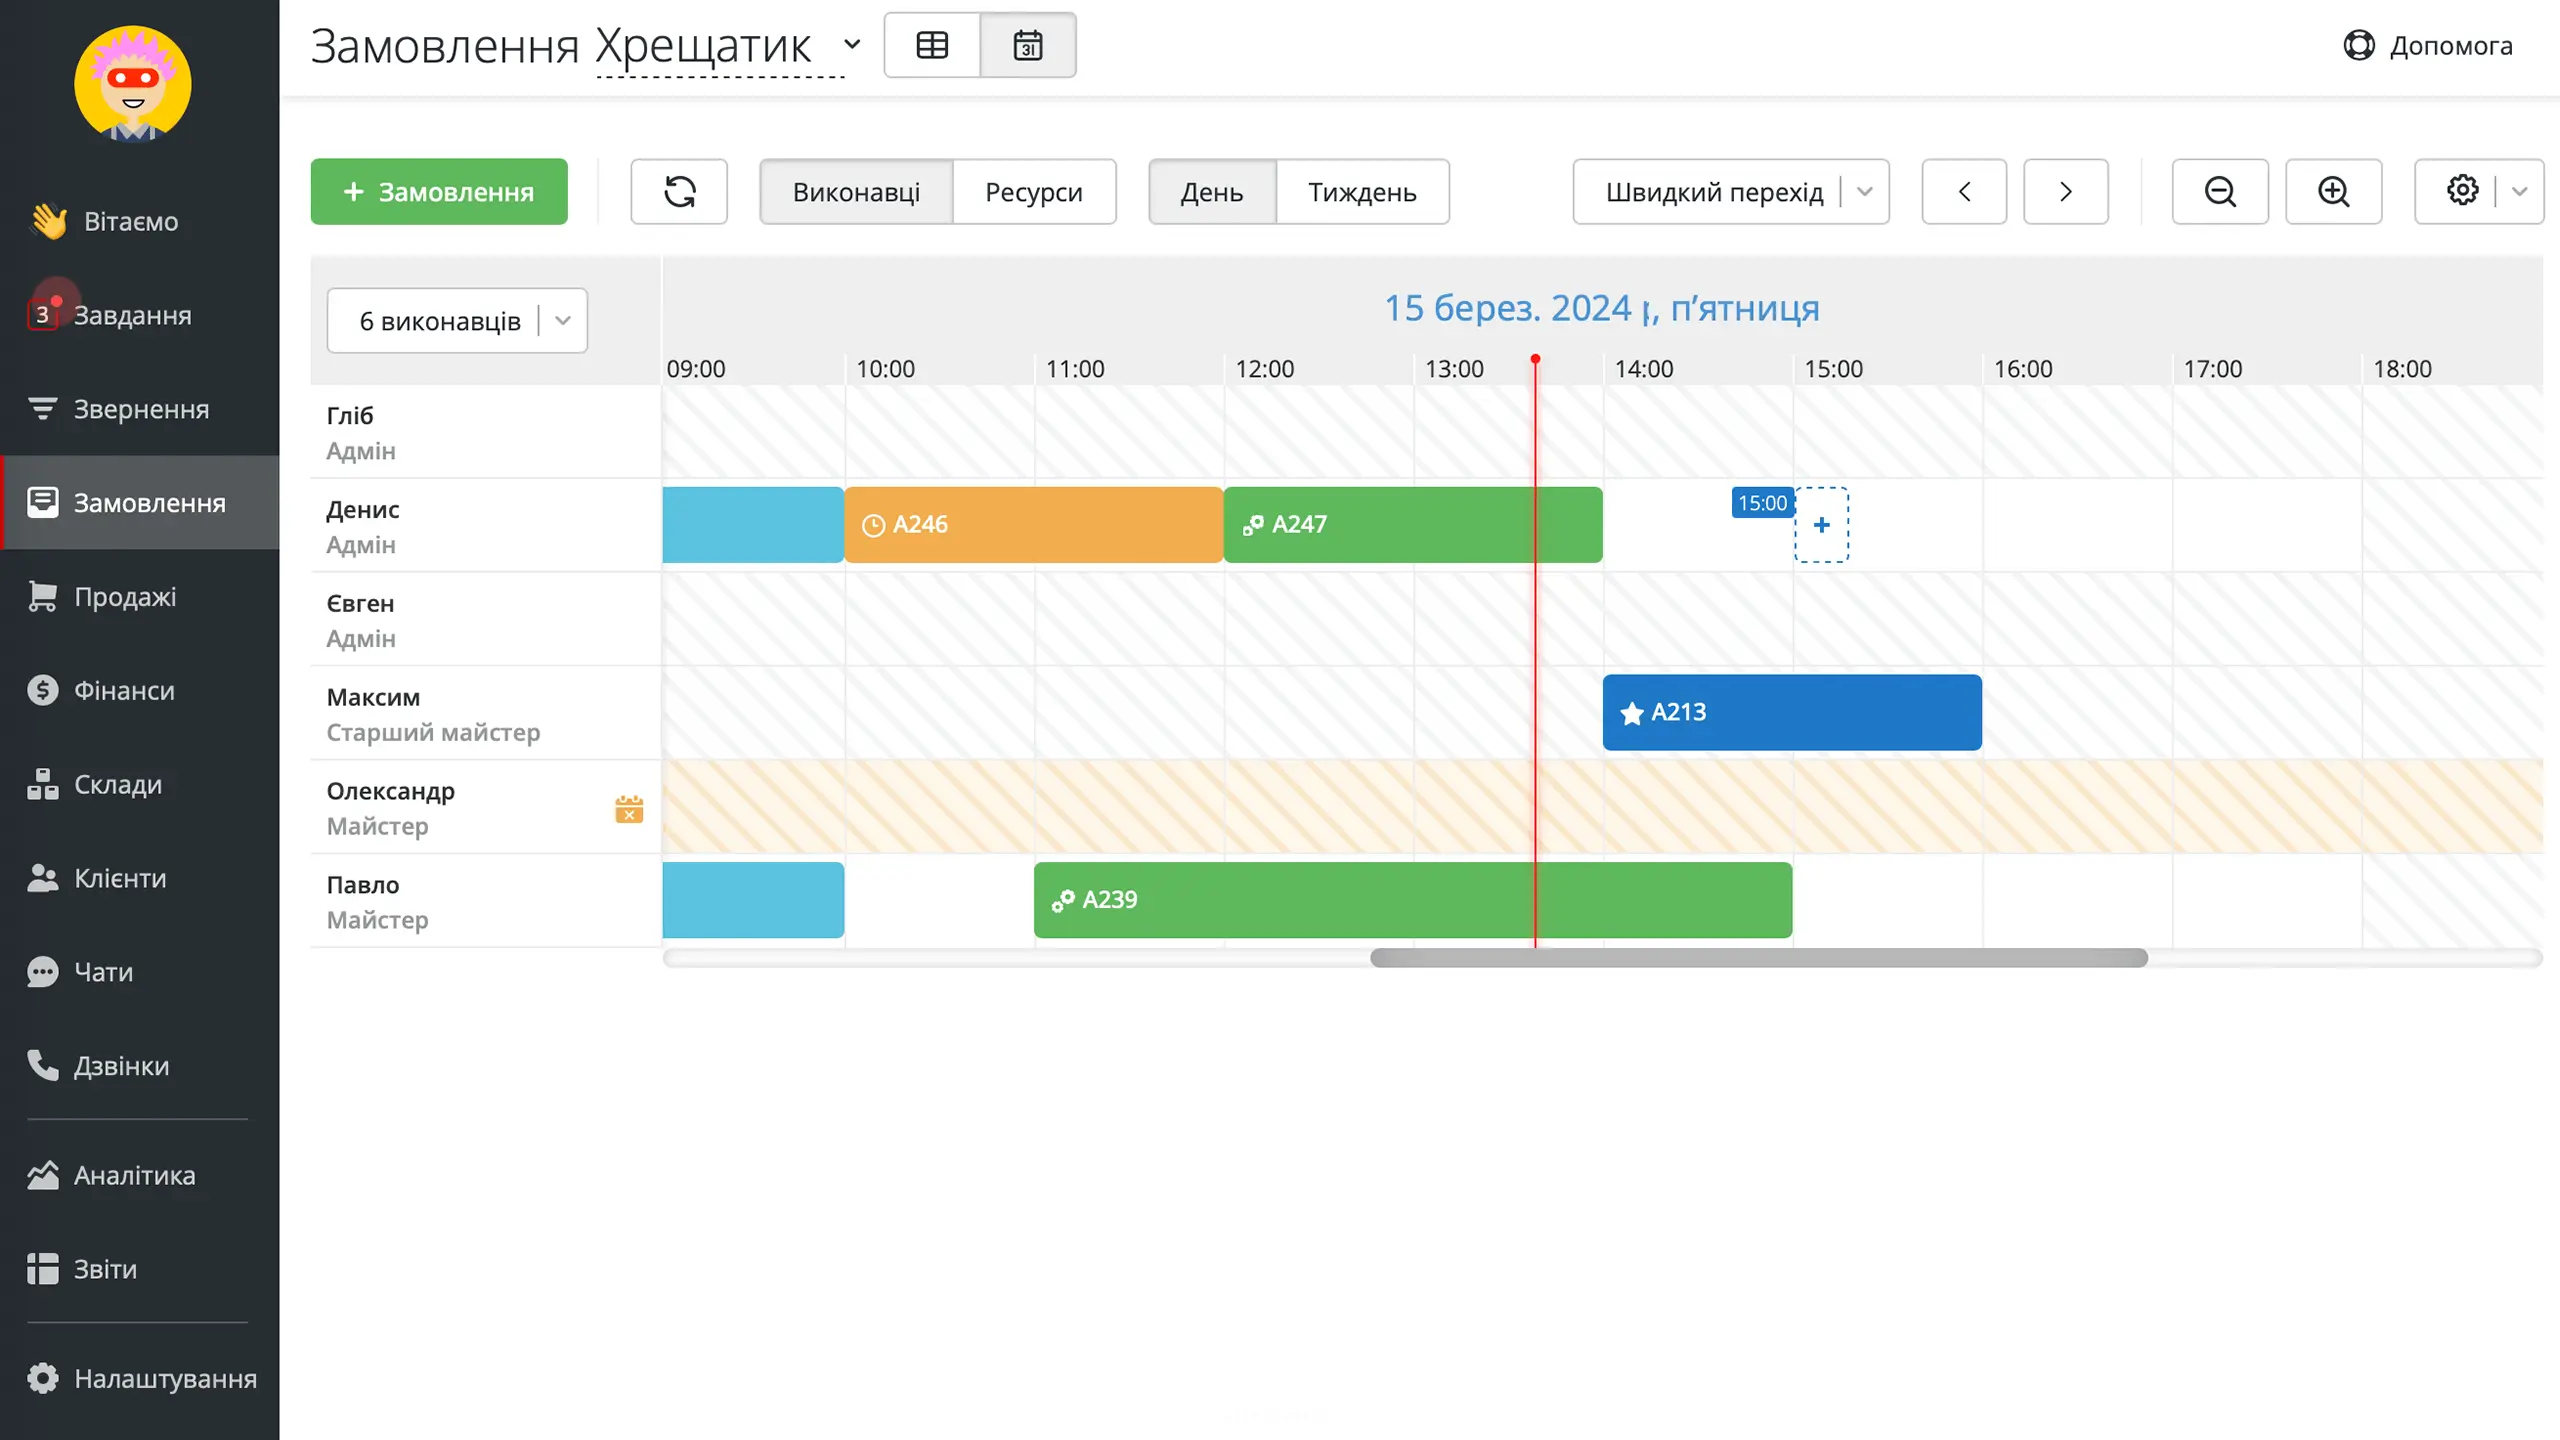Click Олександр's day-off calendar icon
This screenshot has width=2560, height=1440.
(x=629, y=808)
